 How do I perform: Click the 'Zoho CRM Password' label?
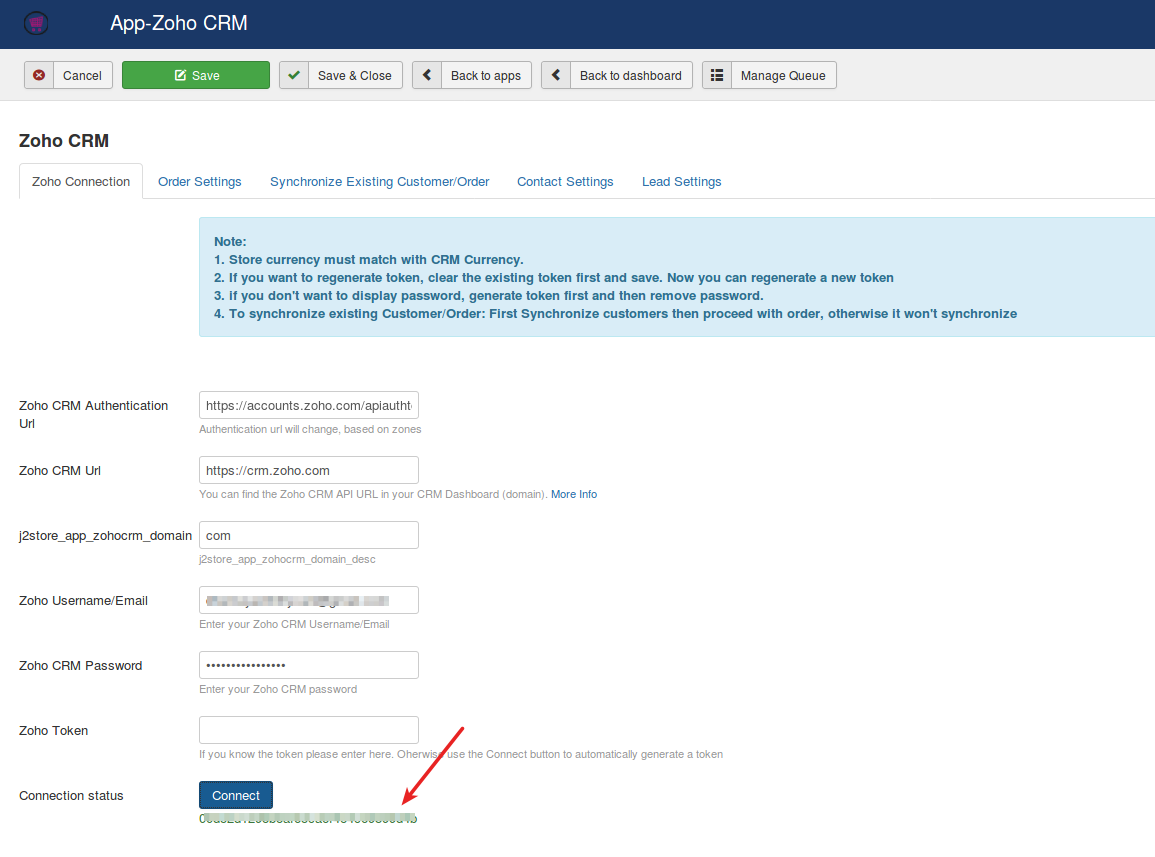tap(81, 666)
